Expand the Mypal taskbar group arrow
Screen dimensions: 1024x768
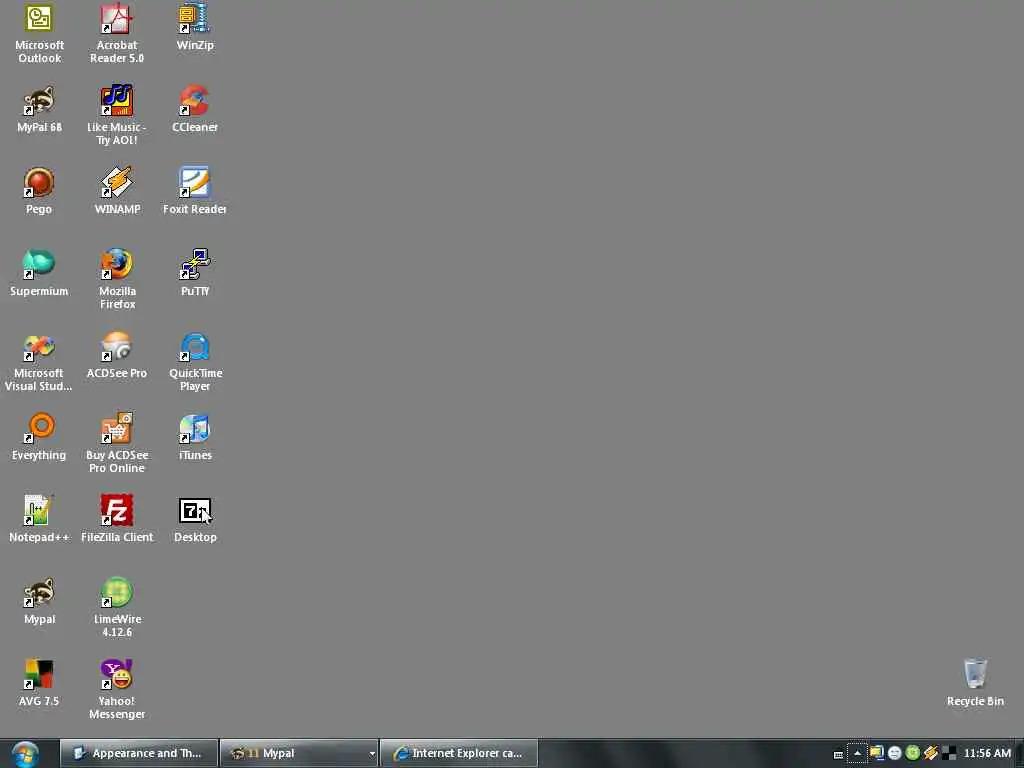372,754
